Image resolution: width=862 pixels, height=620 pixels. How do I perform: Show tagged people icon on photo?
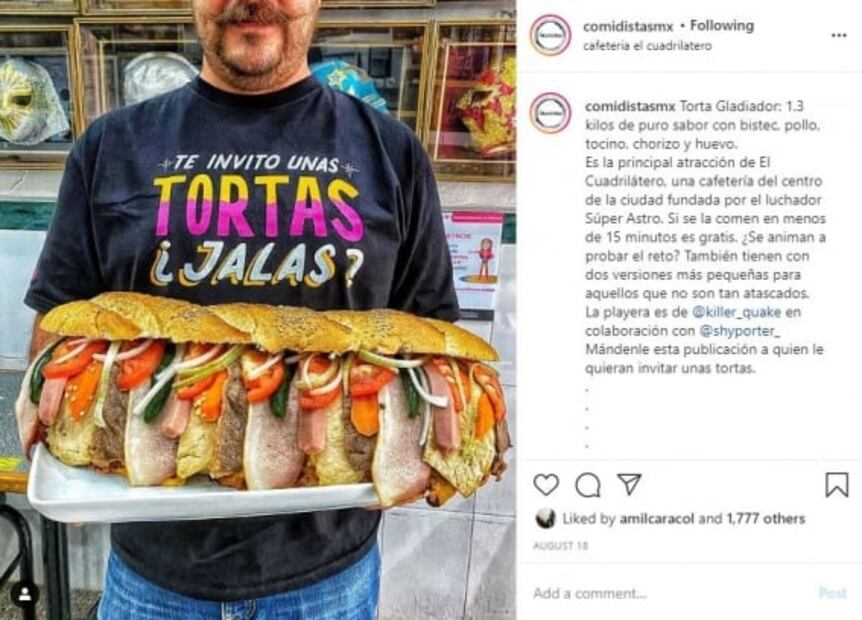[x=25, y=594]
